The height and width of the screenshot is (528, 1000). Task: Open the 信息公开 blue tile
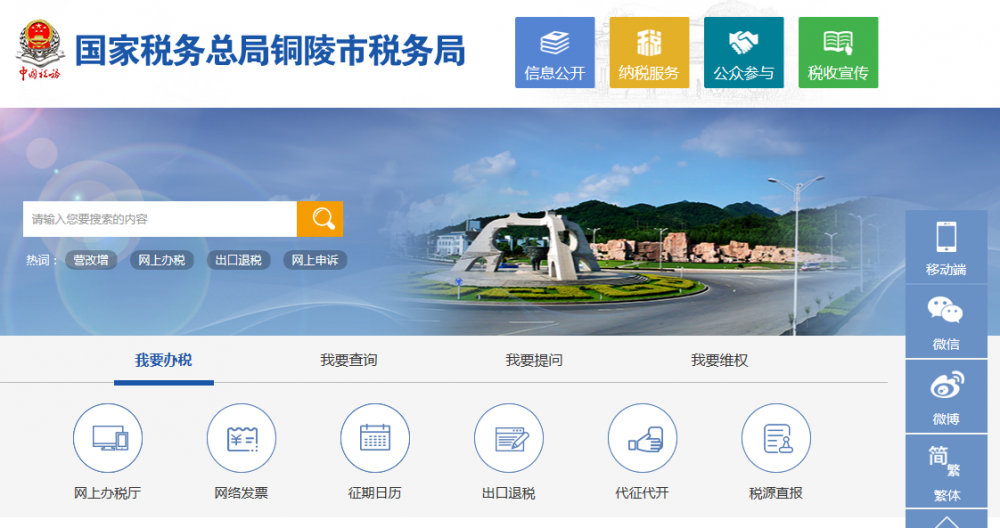(x=554, y=52)
